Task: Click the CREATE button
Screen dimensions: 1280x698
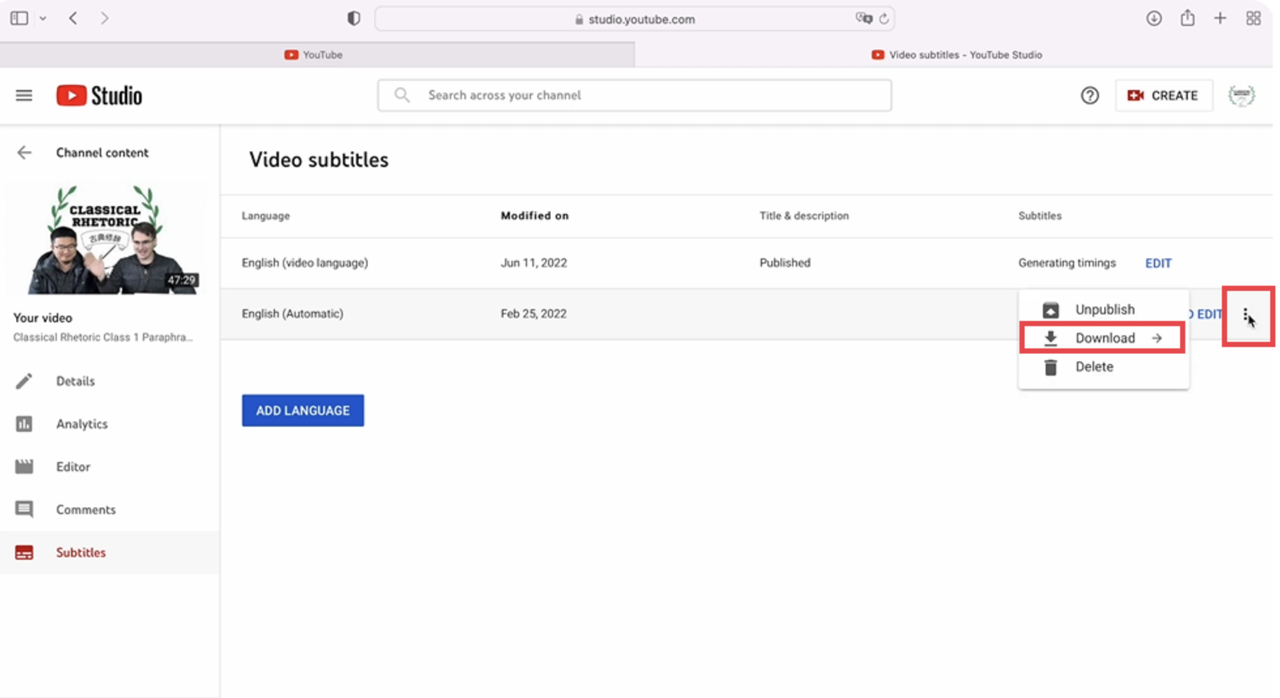Action: click(1164, 95)
